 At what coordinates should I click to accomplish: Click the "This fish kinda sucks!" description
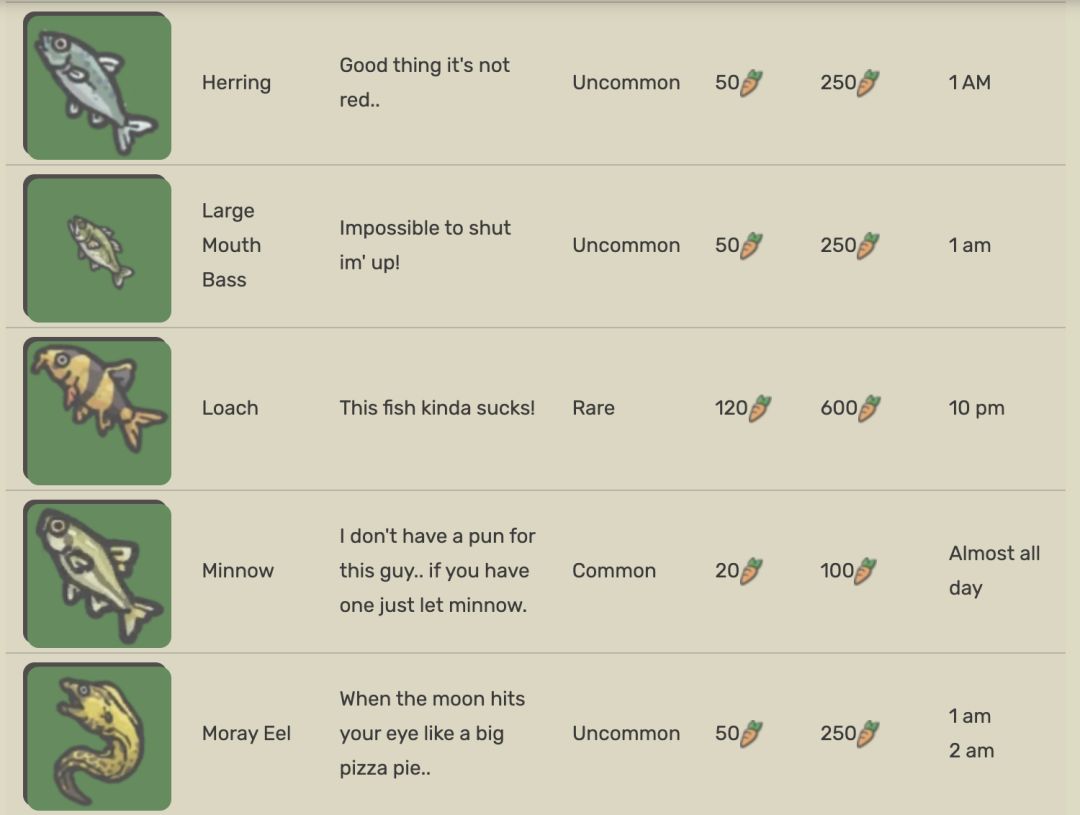click(437, 408)
